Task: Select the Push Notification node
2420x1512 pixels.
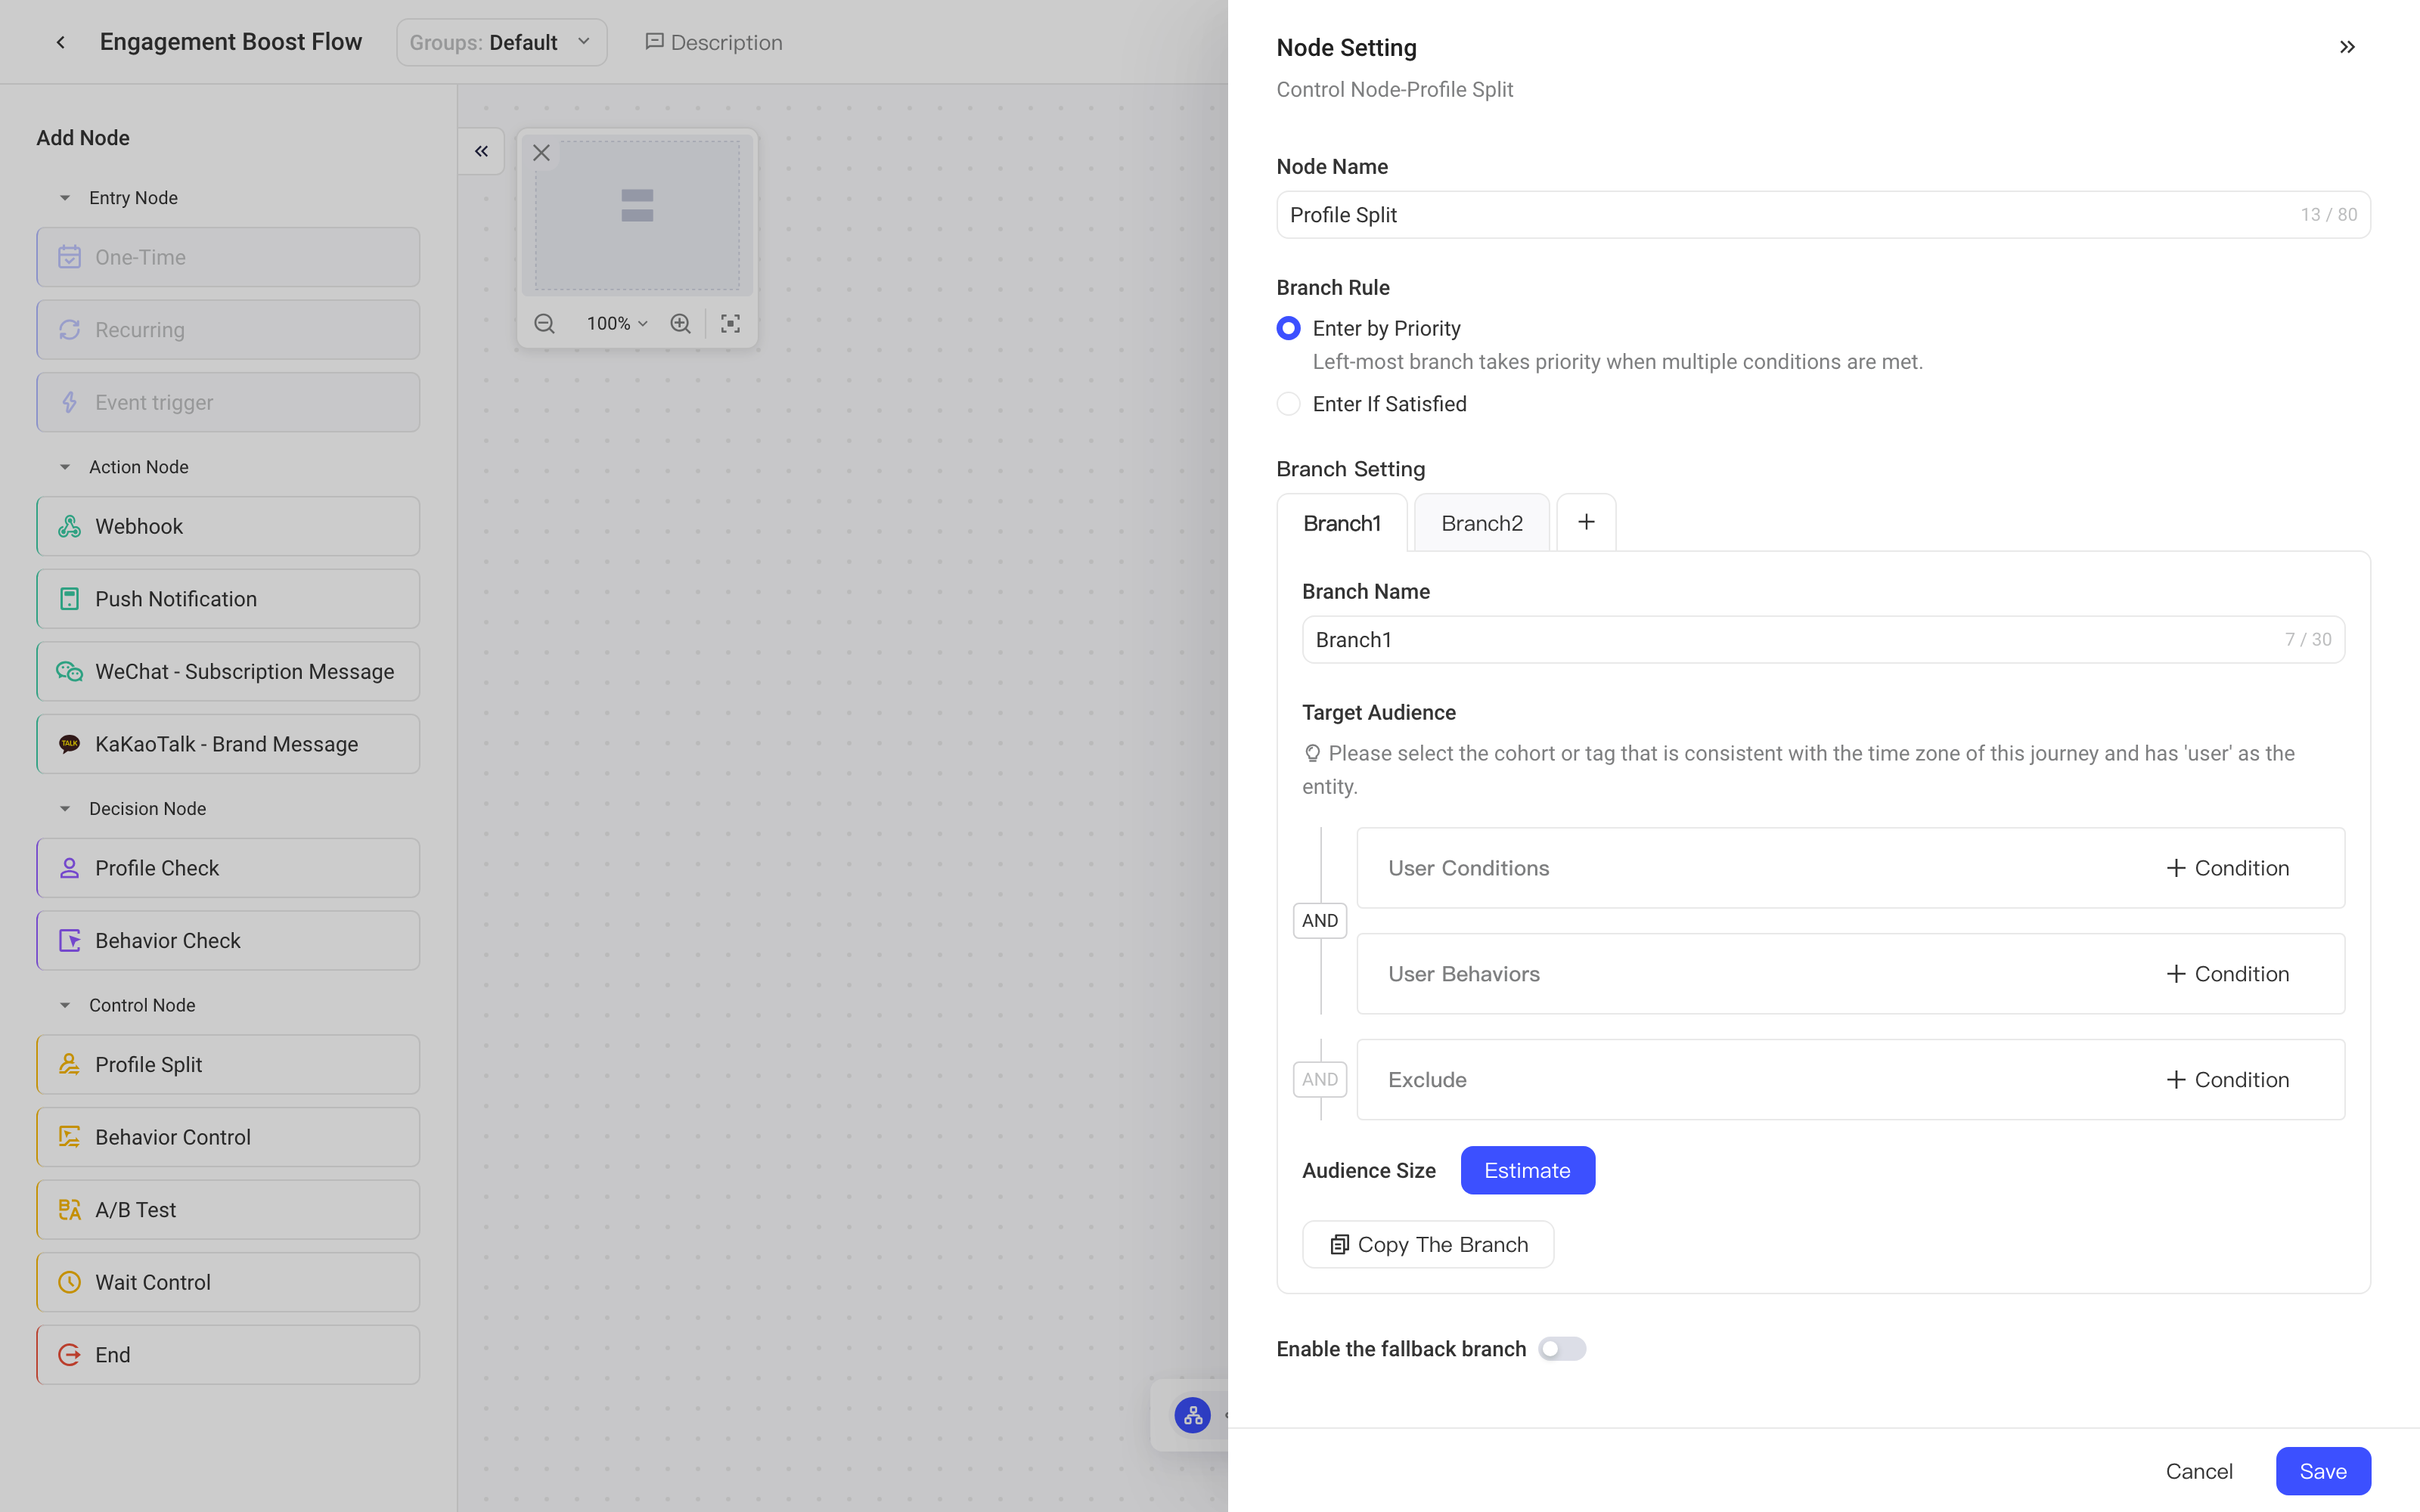Action: tap(228, 599)
